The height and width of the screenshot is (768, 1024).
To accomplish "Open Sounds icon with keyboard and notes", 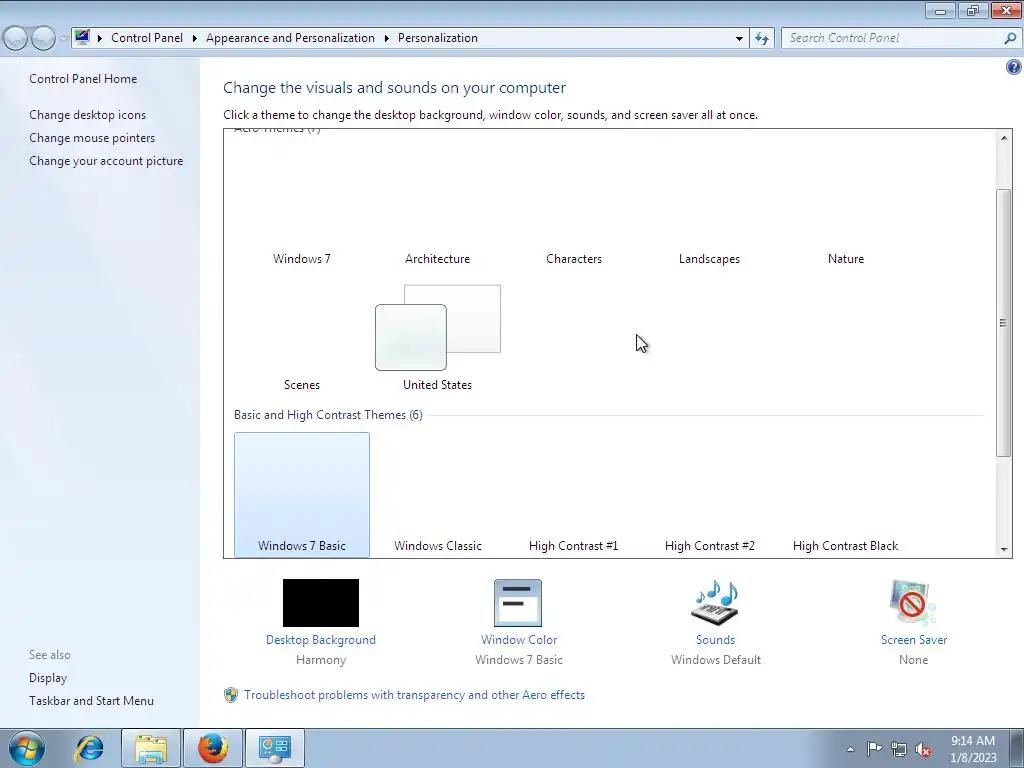I will coord(715,603).
